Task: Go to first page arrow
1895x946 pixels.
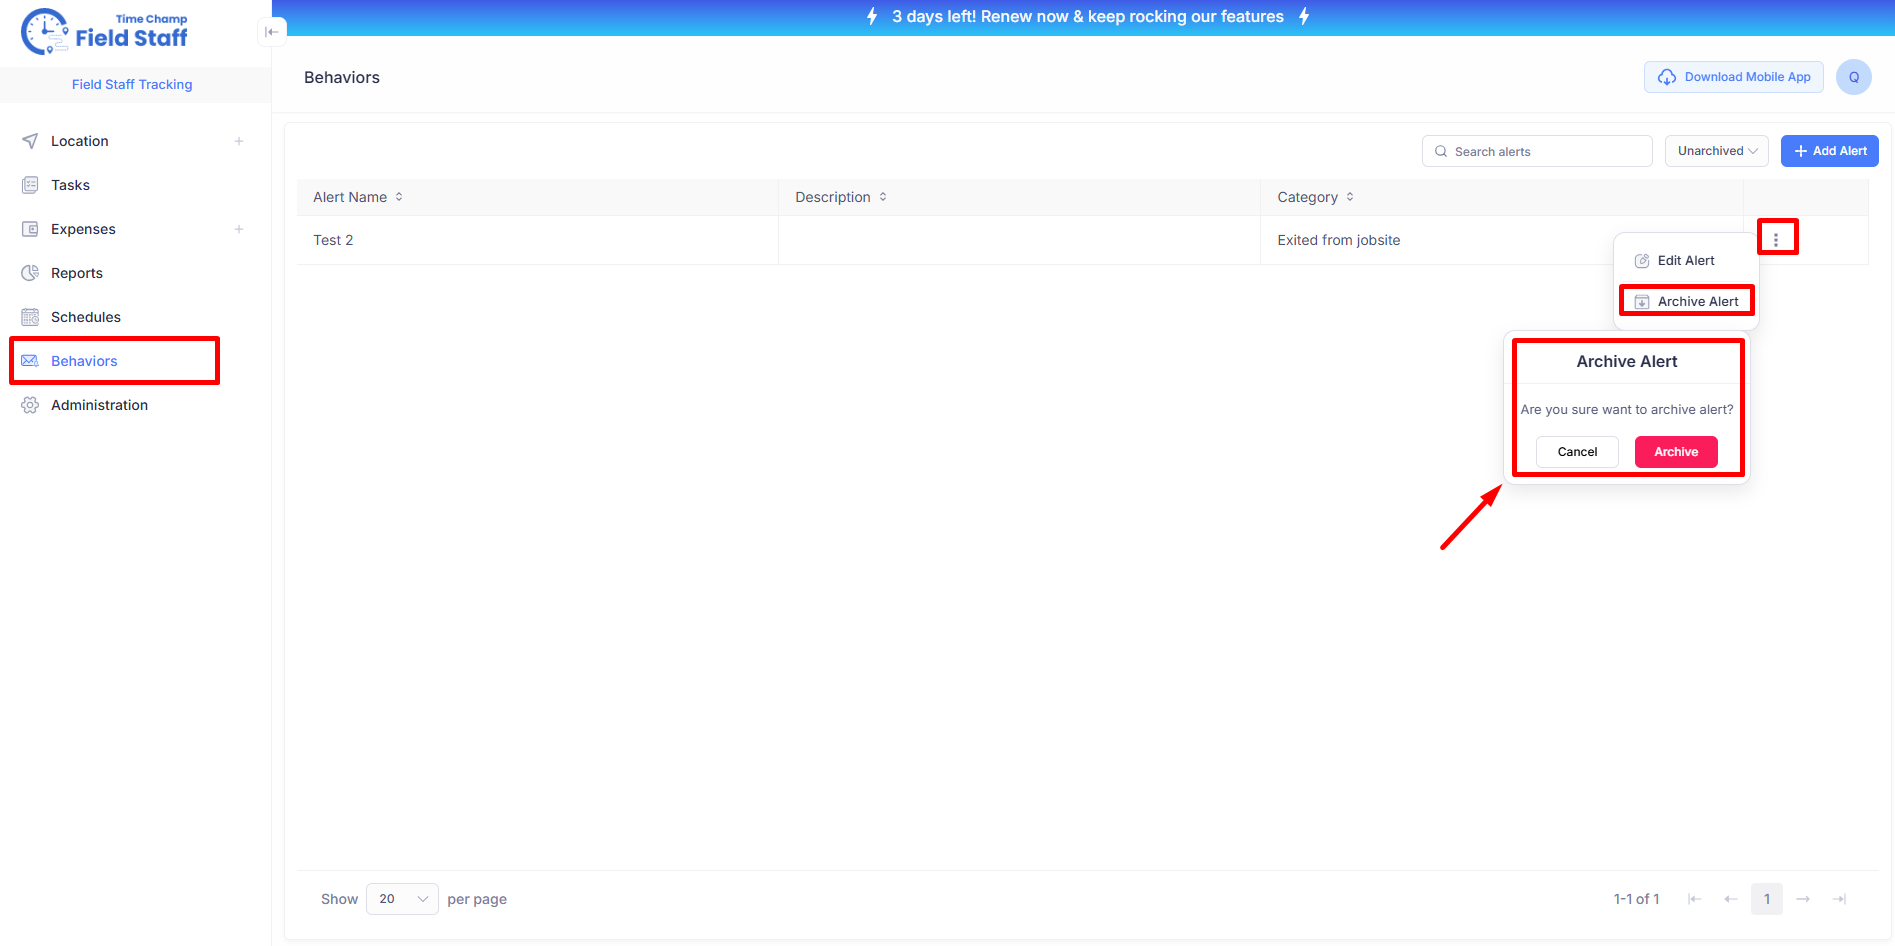Action: pos(1695,899)
